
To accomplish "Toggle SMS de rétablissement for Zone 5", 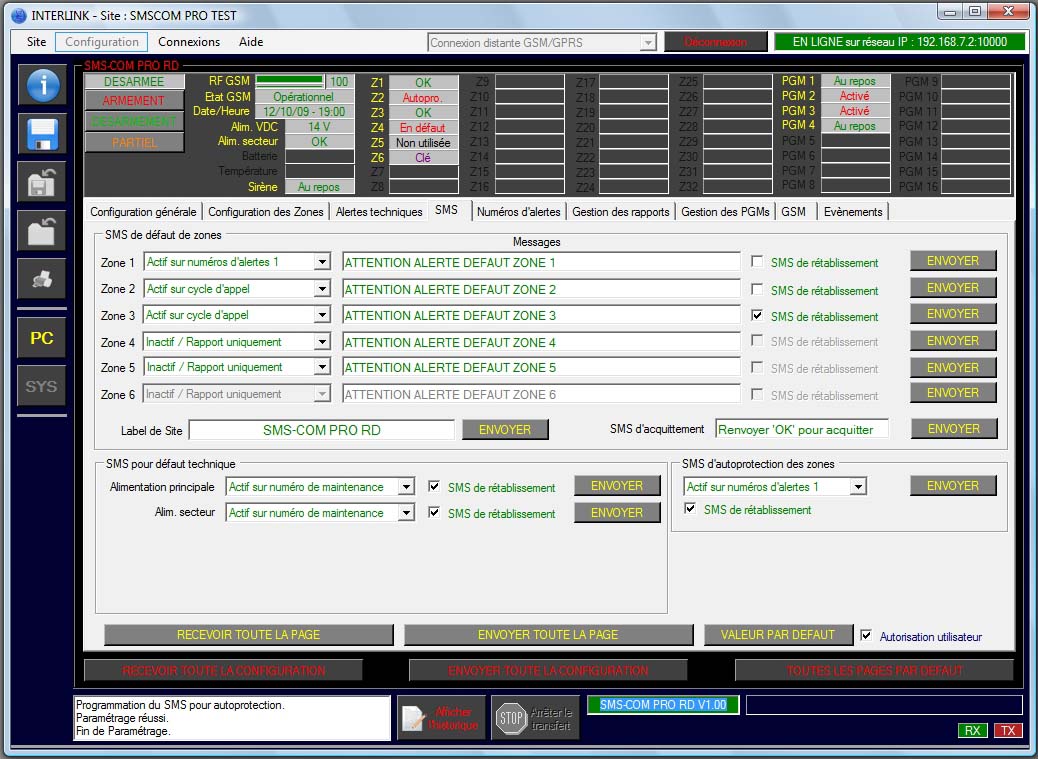I will [x=757, y=367].
